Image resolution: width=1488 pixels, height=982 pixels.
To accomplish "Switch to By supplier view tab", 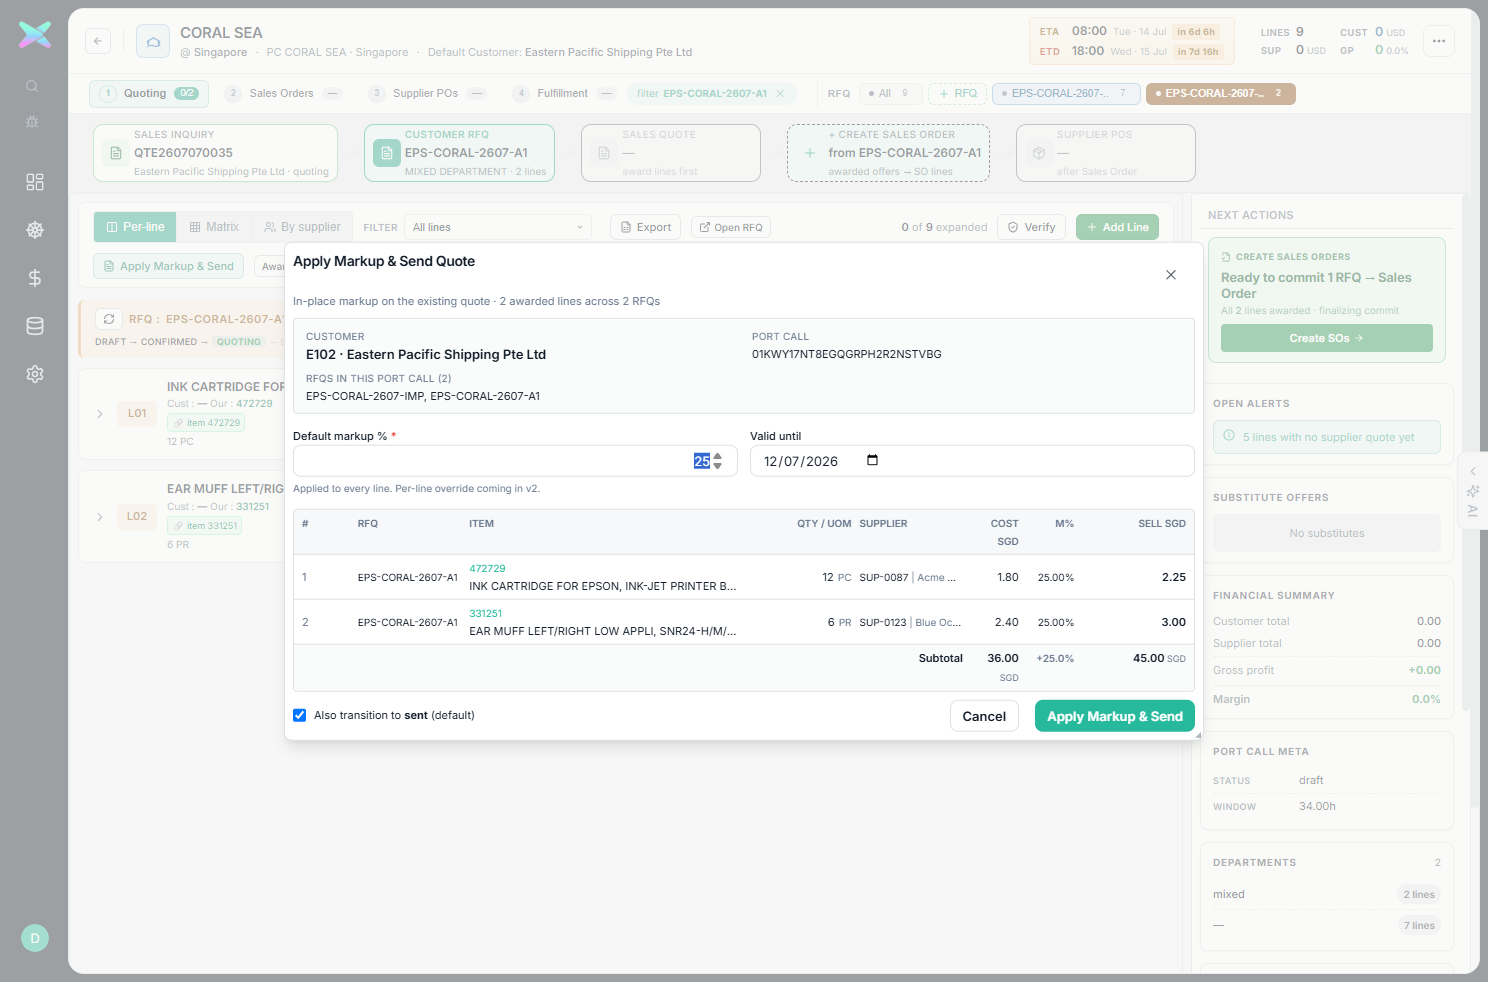I will click(x=302, y=227).
